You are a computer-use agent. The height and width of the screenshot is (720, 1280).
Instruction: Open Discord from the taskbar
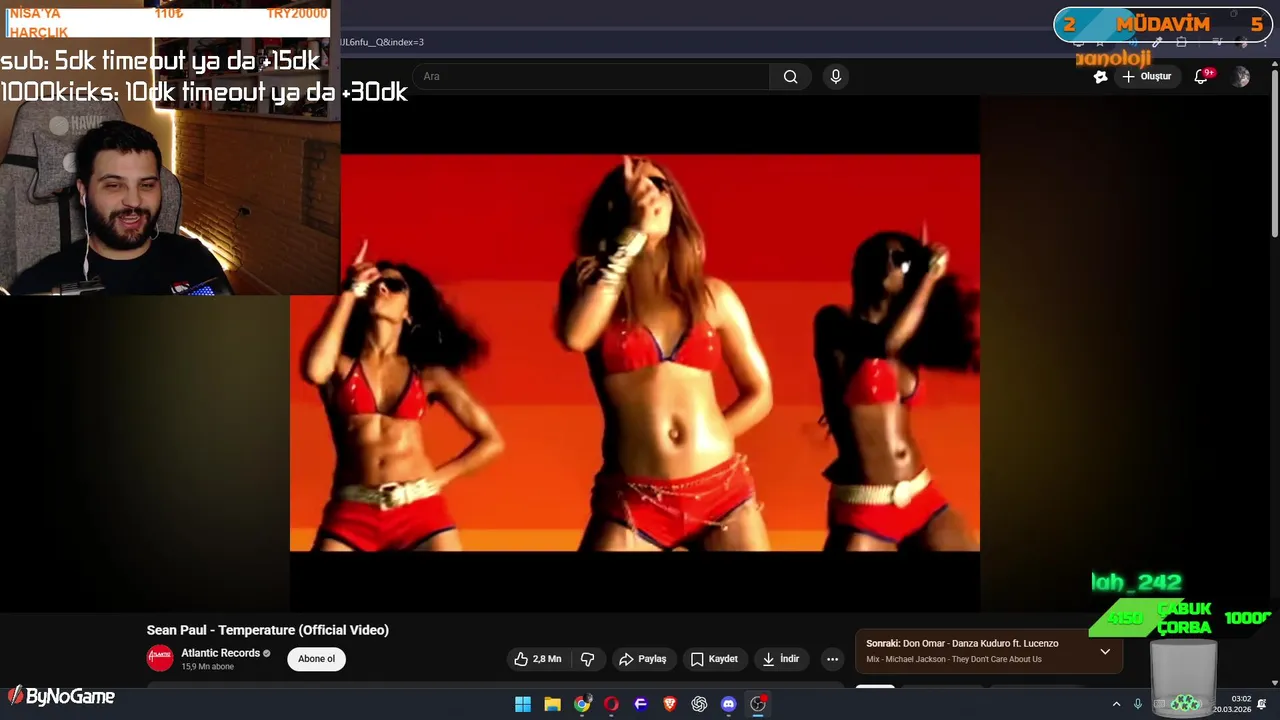tap(729, 704)
